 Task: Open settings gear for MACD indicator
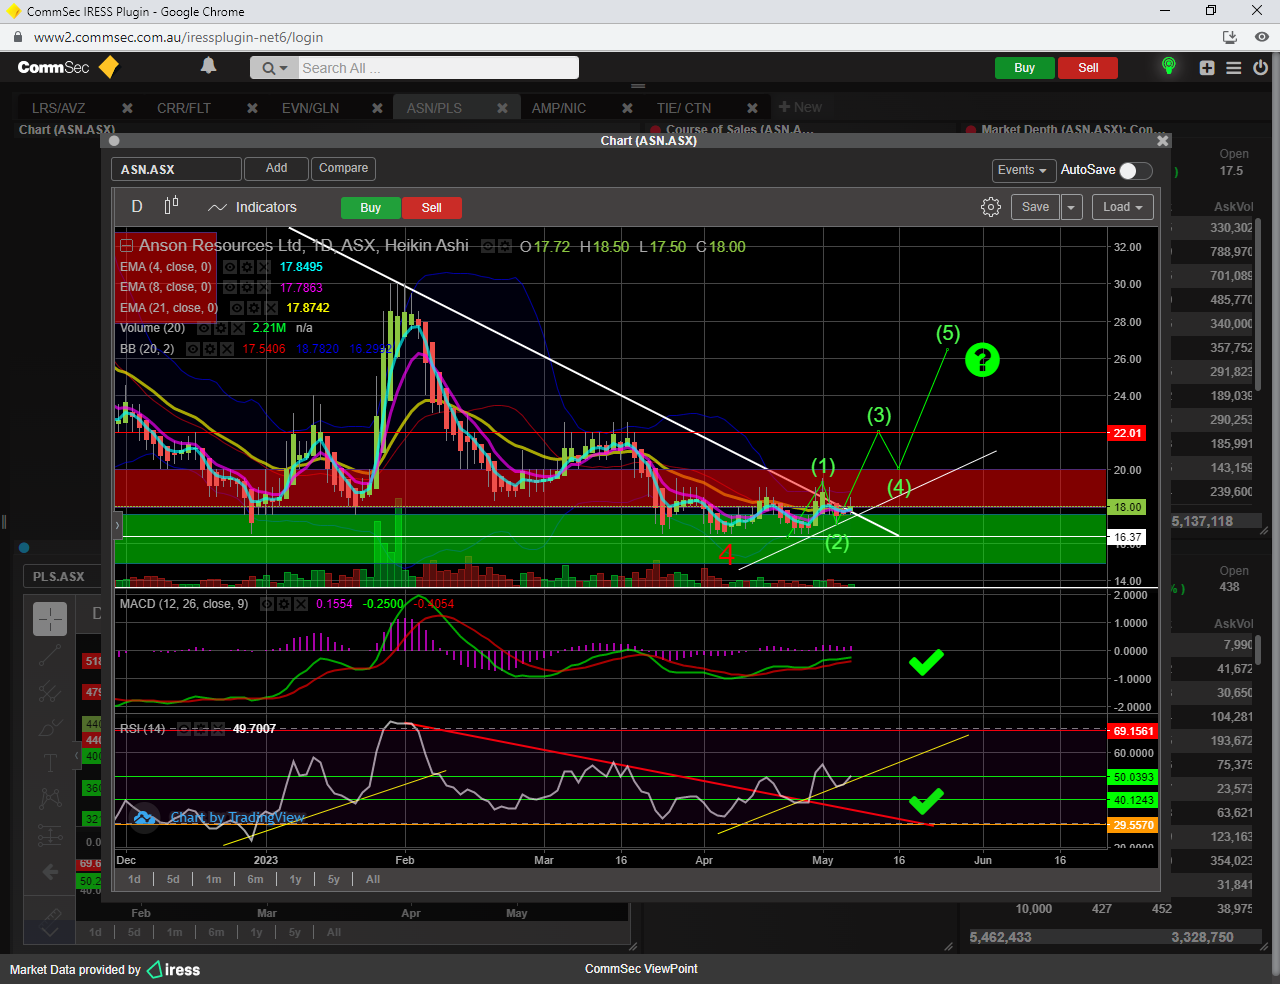[x=284, y=604]
